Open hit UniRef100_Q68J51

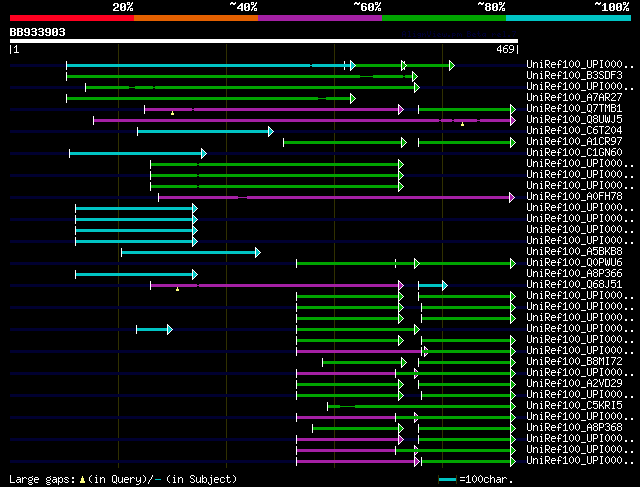(574, 284)
